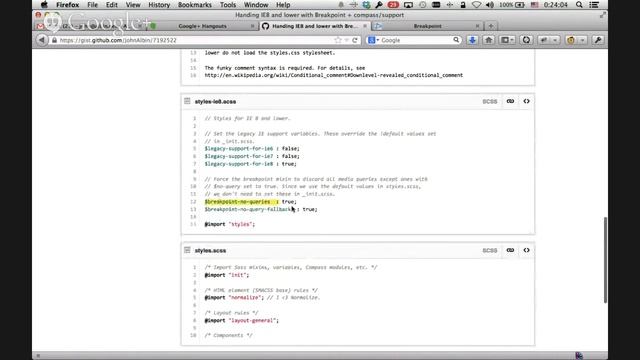Click the wrench developer tools icon
Viewport: 640px width, 360px height.
point(598,40)
